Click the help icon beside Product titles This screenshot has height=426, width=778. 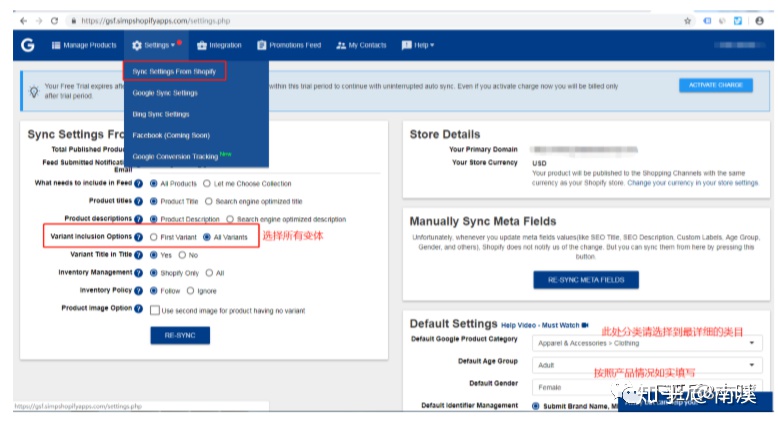pyautogui.click(x=138, y=201)
